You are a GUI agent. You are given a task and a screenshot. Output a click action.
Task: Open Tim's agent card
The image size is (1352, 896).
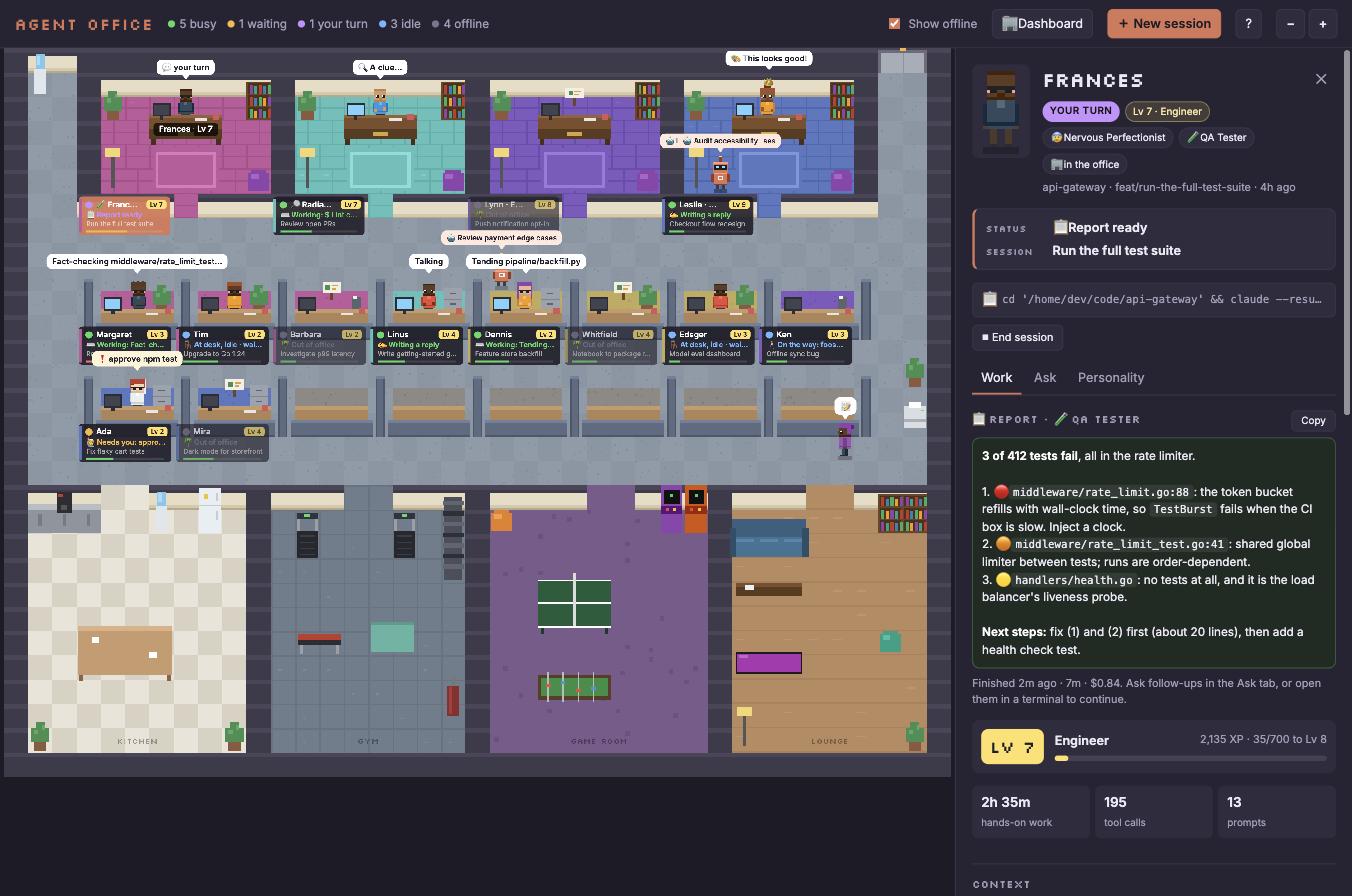pos(222,344)
